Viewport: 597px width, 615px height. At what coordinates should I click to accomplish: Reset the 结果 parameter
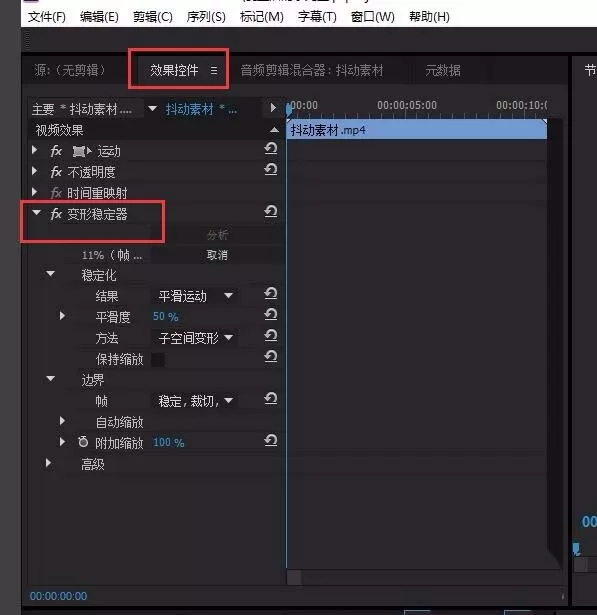[271, 293]
